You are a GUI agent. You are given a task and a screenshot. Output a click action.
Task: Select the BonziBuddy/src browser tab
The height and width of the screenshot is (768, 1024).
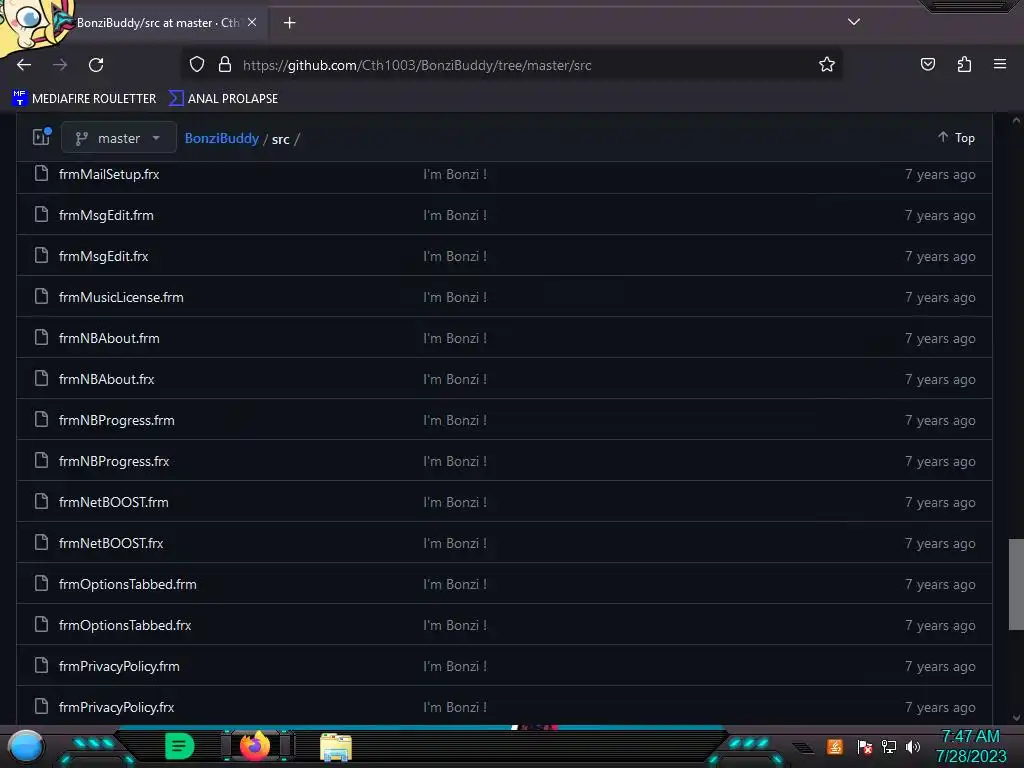157,23
